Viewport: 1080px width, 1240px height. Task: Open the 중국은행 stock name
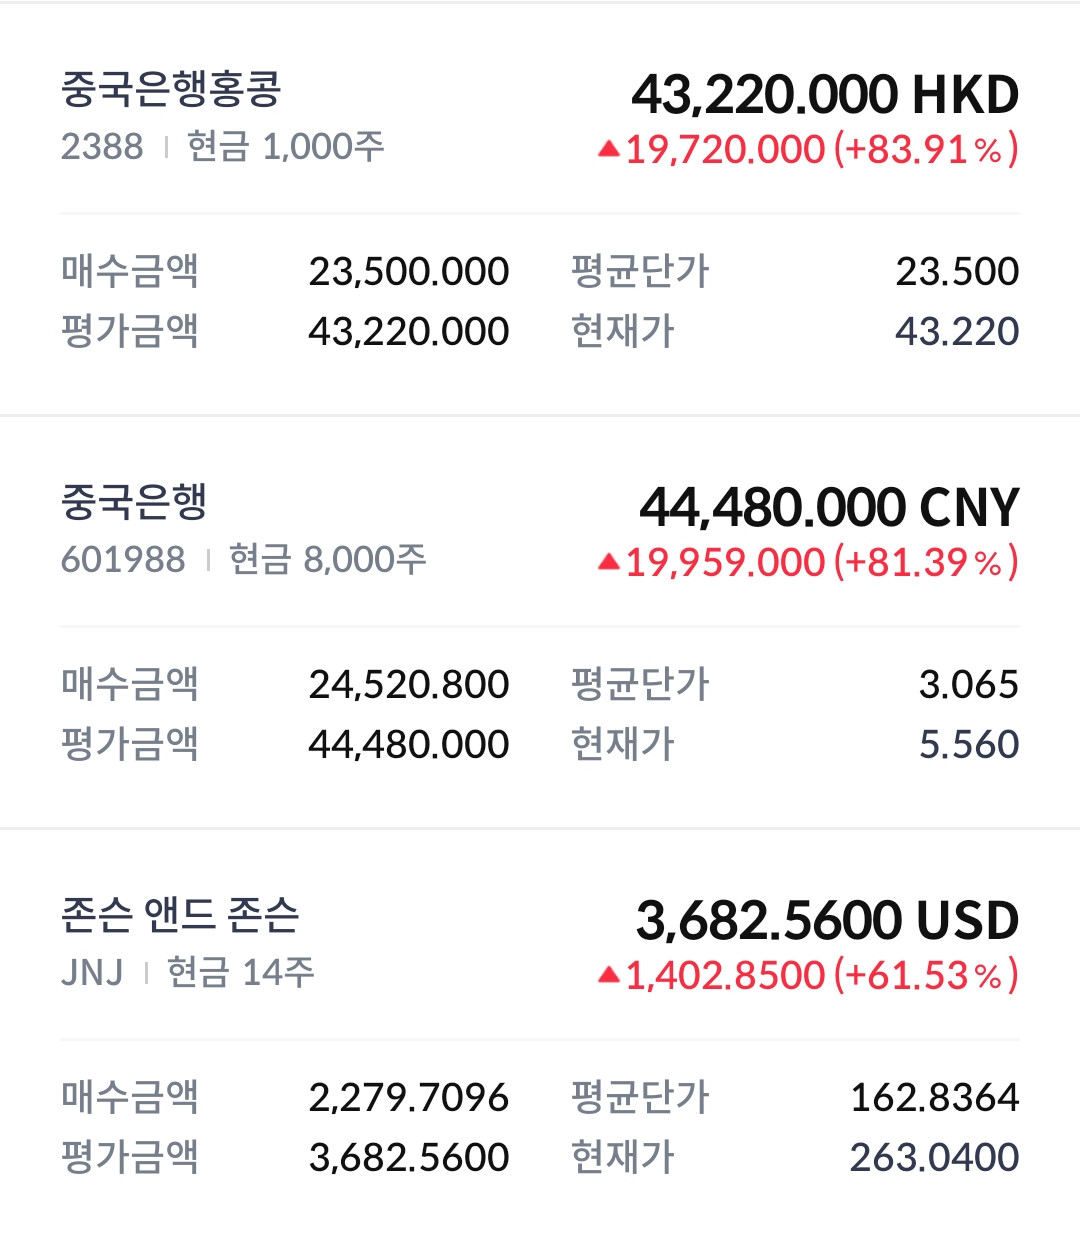tap(134, 503)
